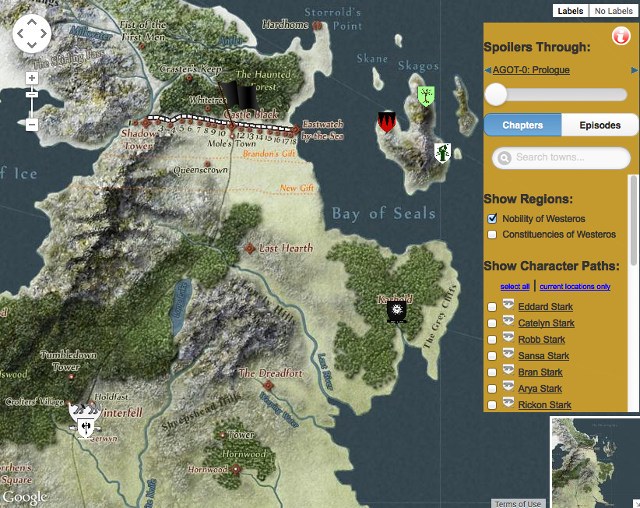
Task: Click the Shadow Tower marker
Action: 146,122
